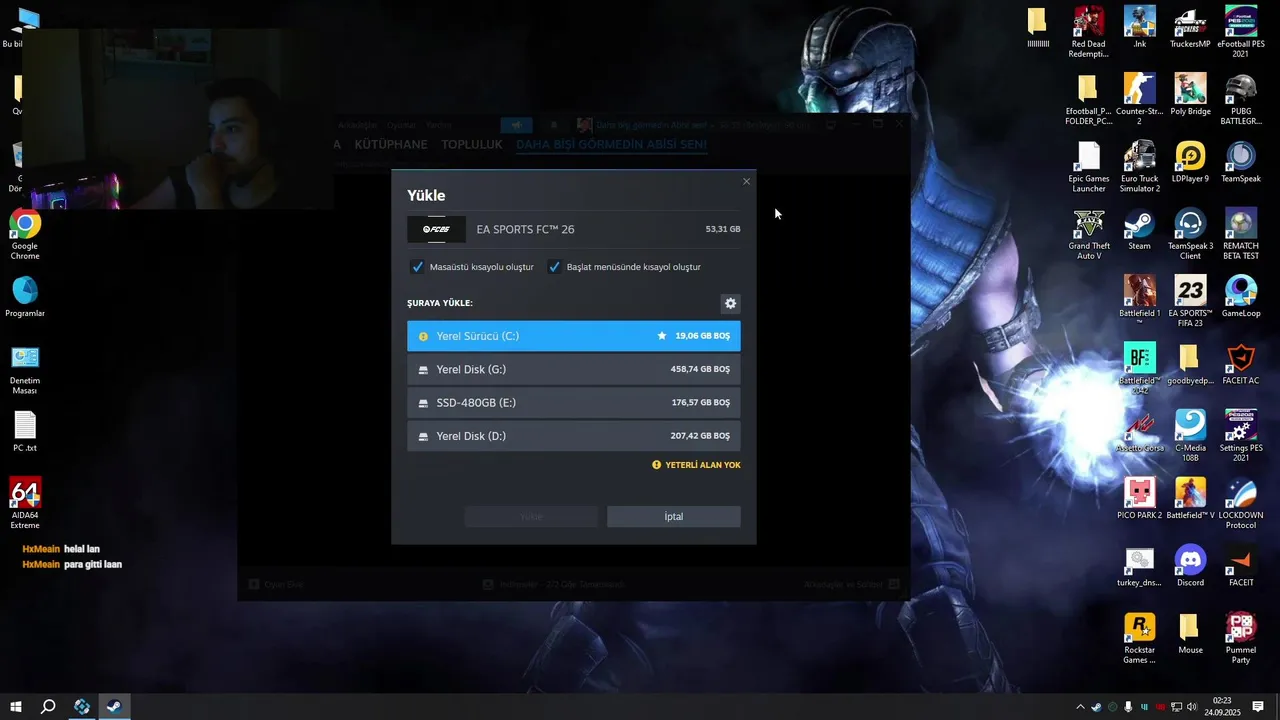Image resolution: width=1280 pixels, height=720 pixels.
Task: Open Steam desktop shortcut
Action: tap(1139, 229)
